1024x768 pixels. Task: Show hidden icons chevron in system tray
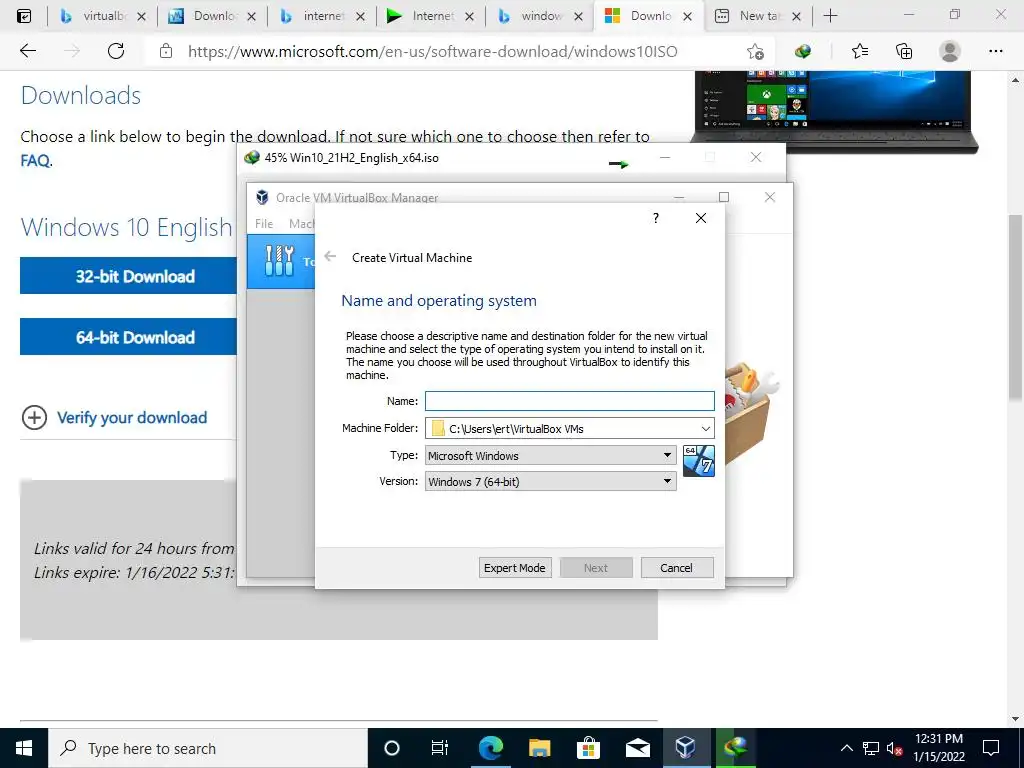846,748
